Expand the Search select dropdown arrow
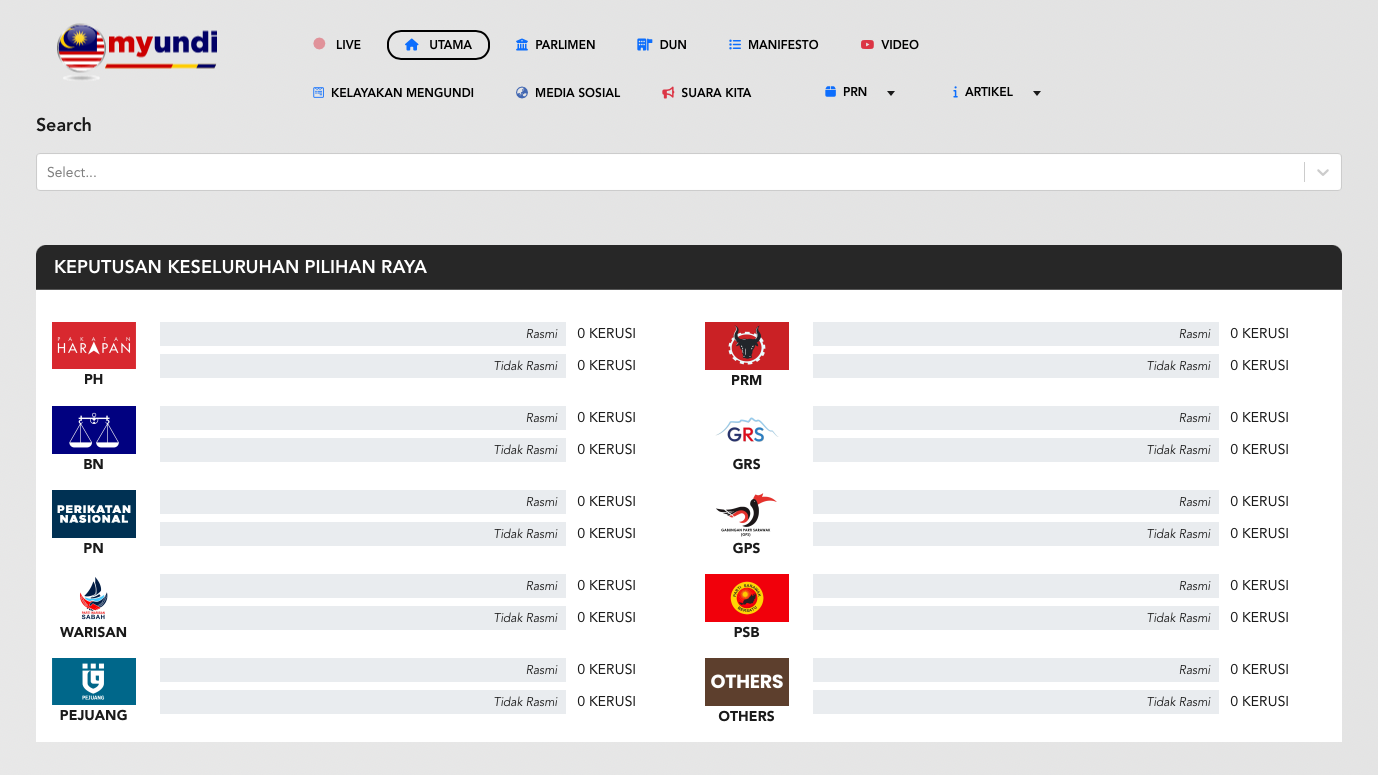 [x=1322, y=171]
